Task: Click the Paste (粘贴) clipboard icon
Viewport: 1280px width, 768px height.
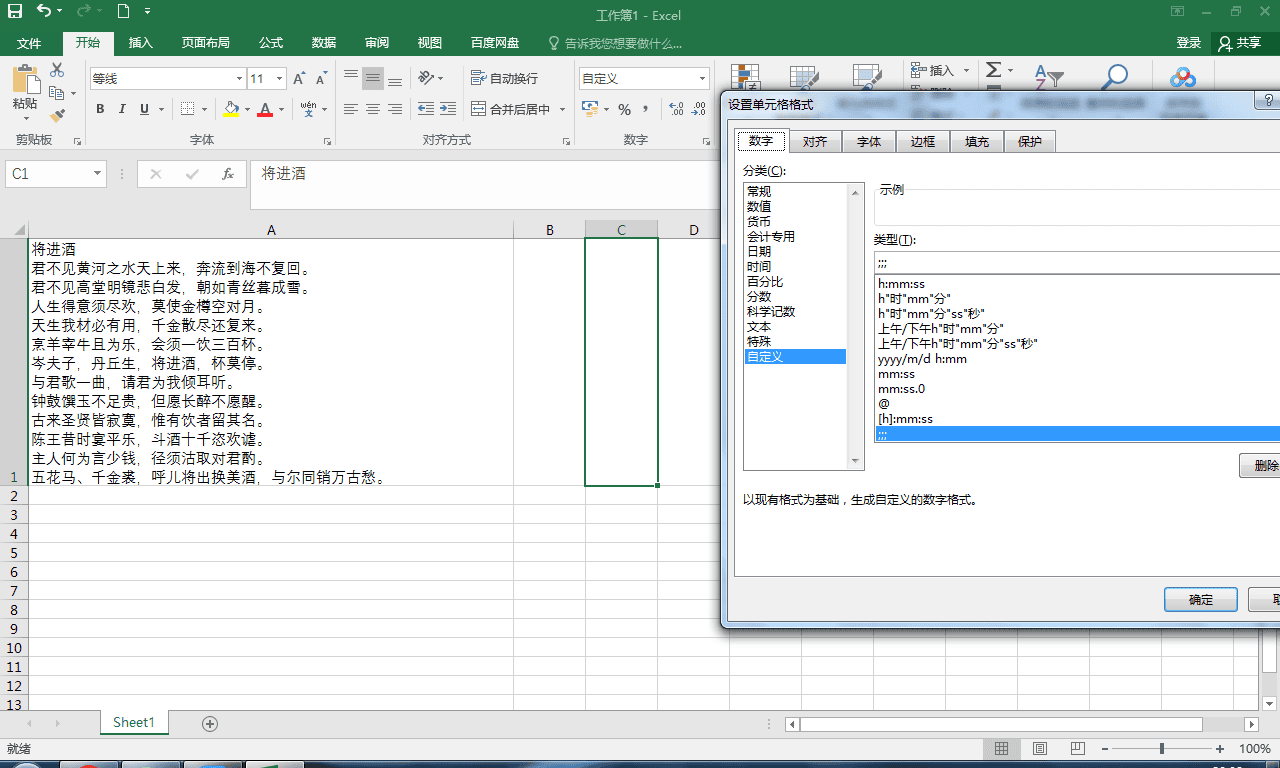Action: point(25,80)
